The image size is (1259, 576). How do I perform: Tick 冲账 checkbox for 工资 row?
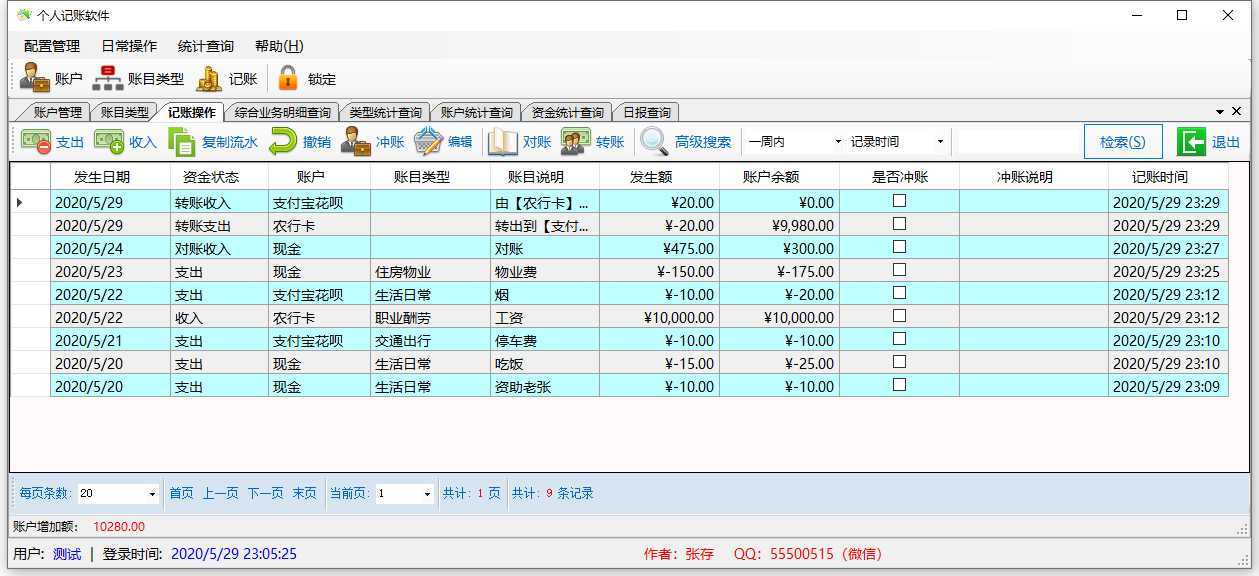[899, 316]
